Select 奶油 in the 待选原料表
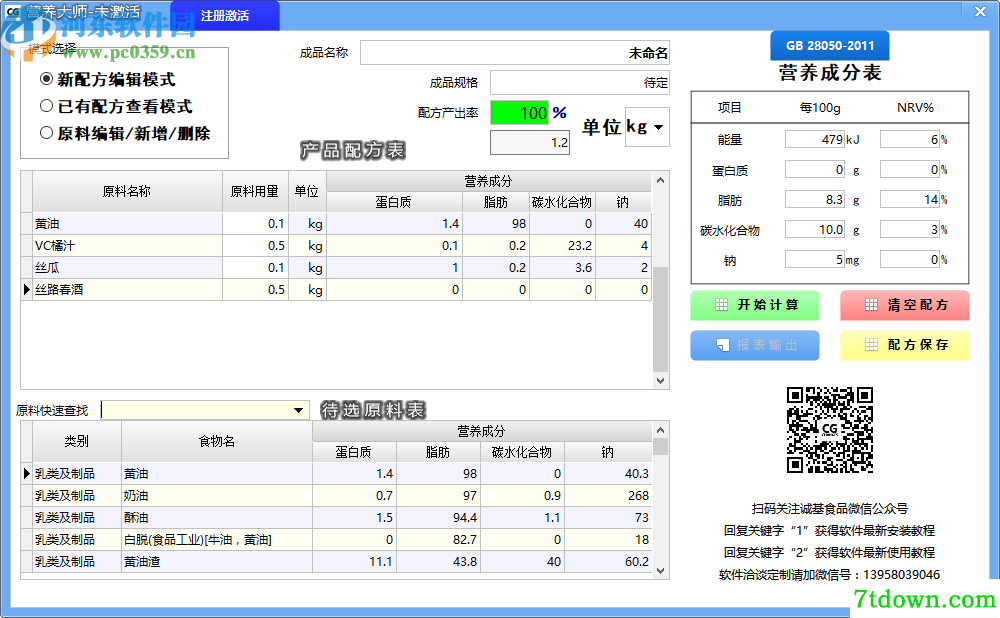 pyautogui.click(x=336, y=496)
